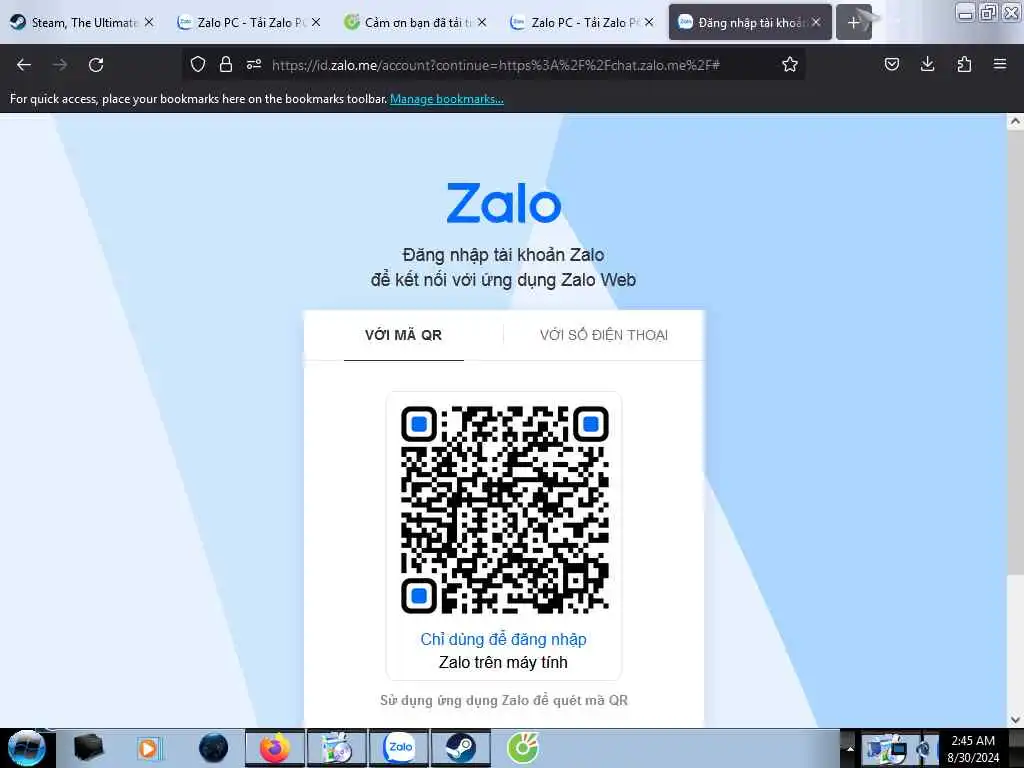The height and width of the screenshot is (768, 1024).
Task: Bookmark this page with the star
Action: [790, 64]
